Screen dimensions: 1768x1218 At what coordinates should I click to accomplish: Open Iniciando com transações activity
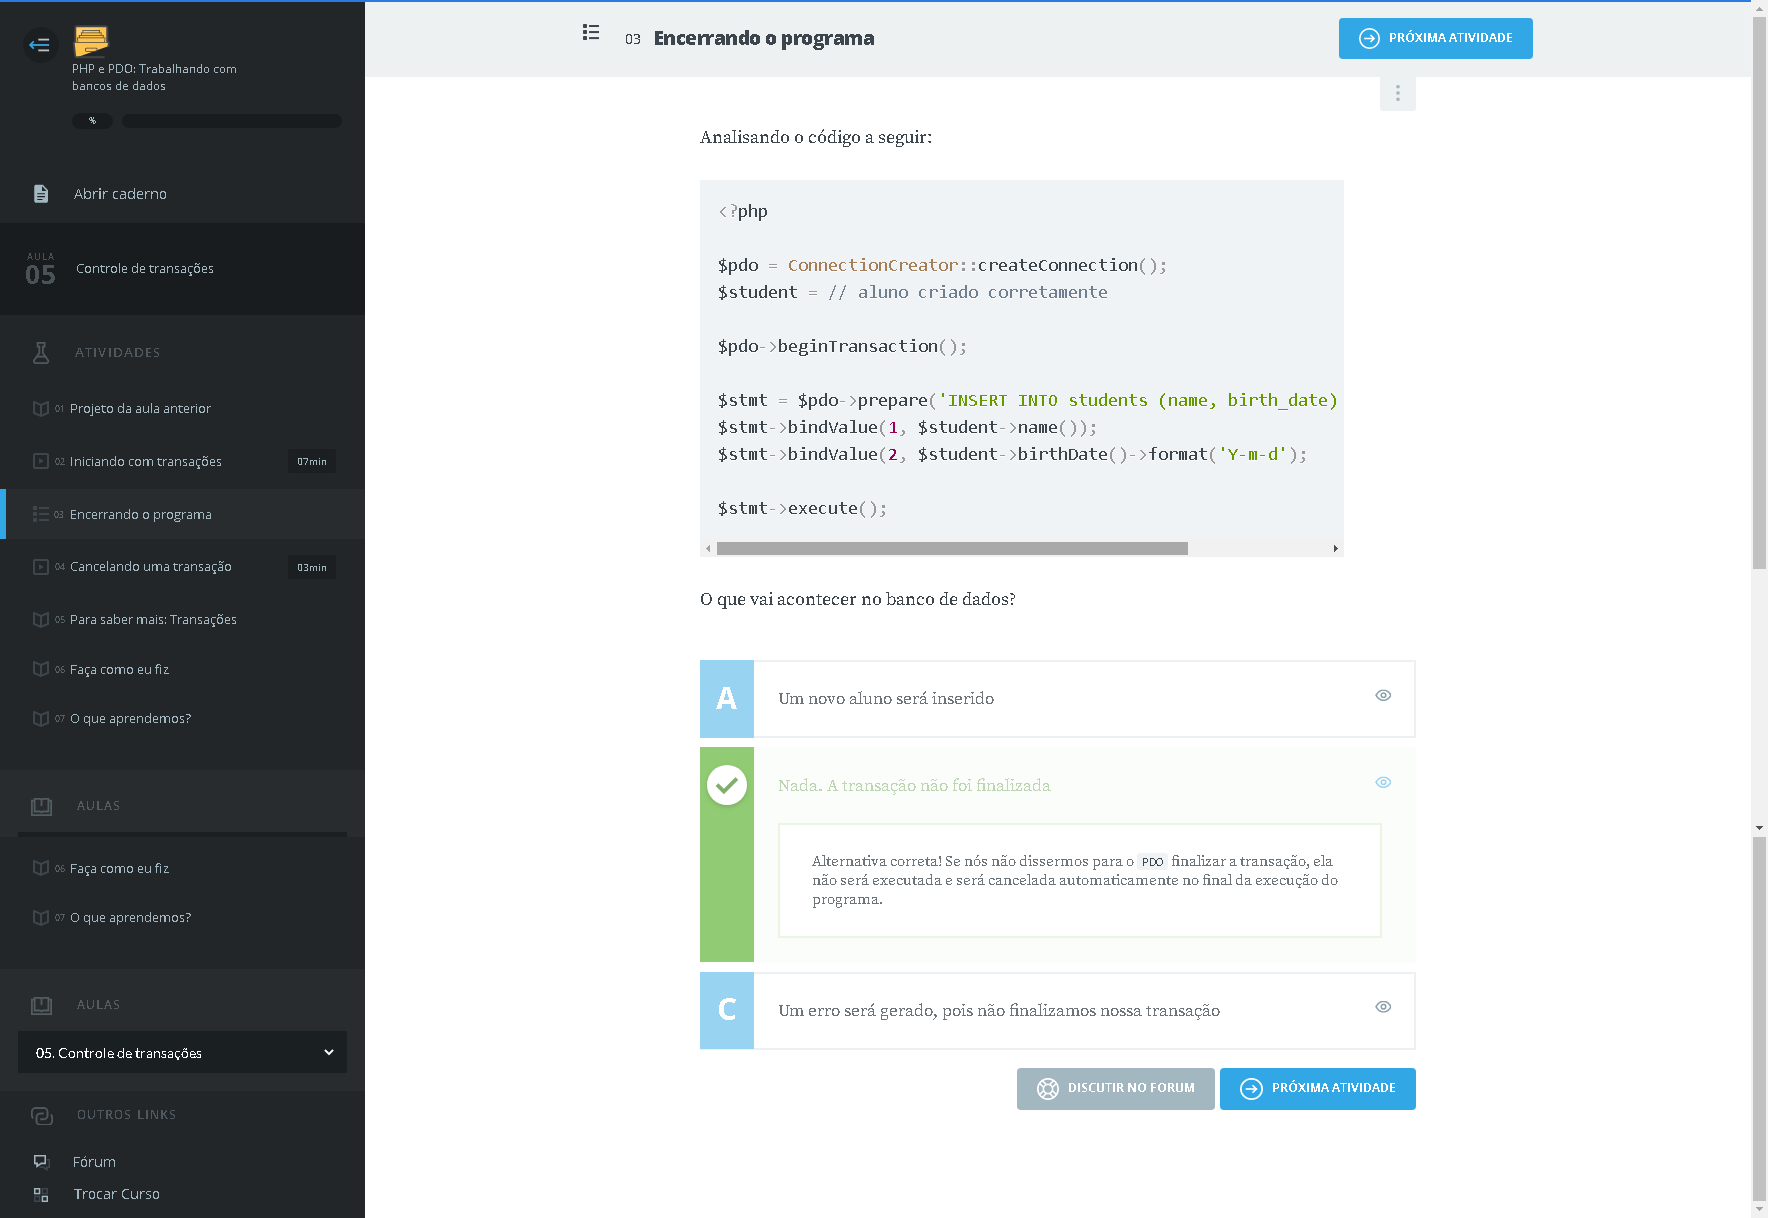[x=146, y=462]
